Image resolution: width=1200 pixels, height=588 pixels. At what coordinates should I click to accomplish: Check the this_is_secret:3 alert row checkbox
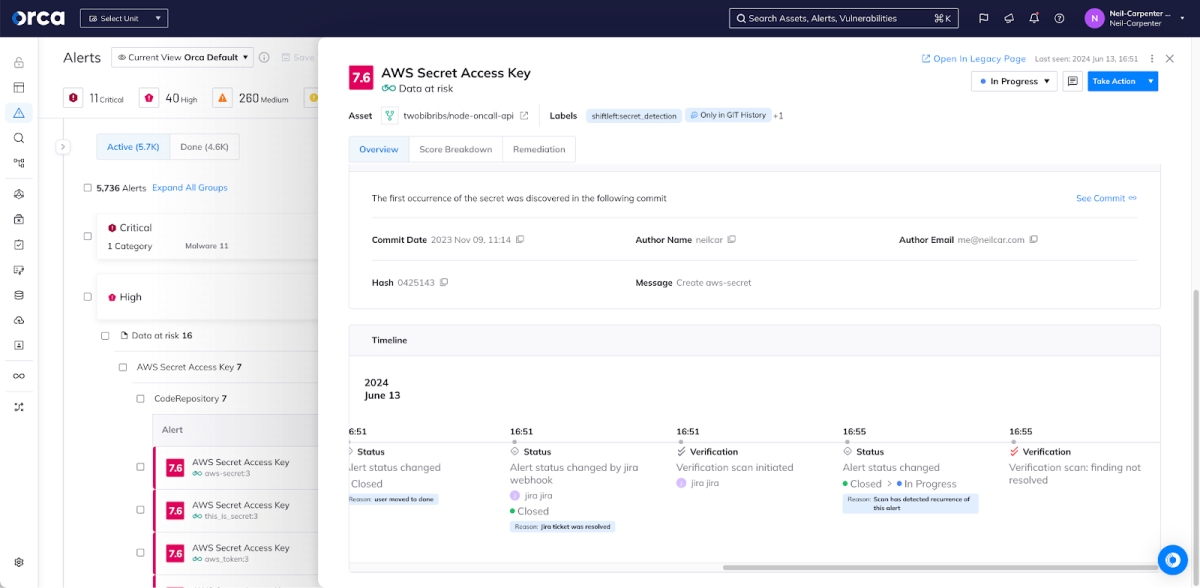tap(141, 510)
